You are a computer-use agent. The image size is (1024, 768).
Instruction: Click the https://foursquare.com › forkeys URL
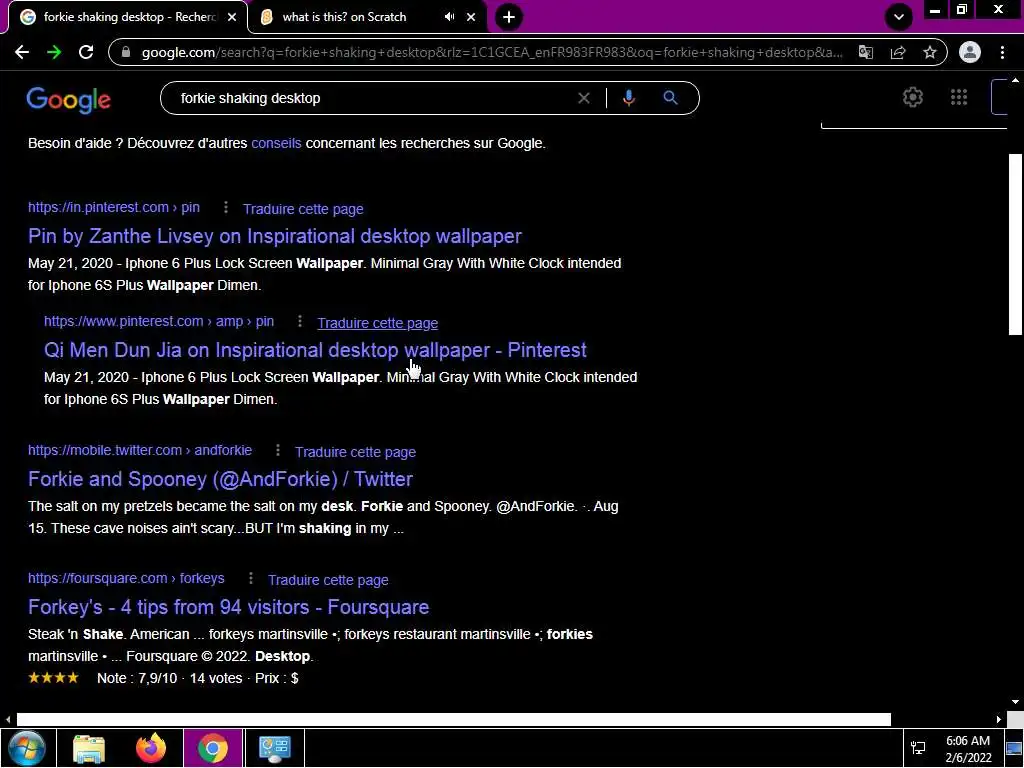click(126, 579)
